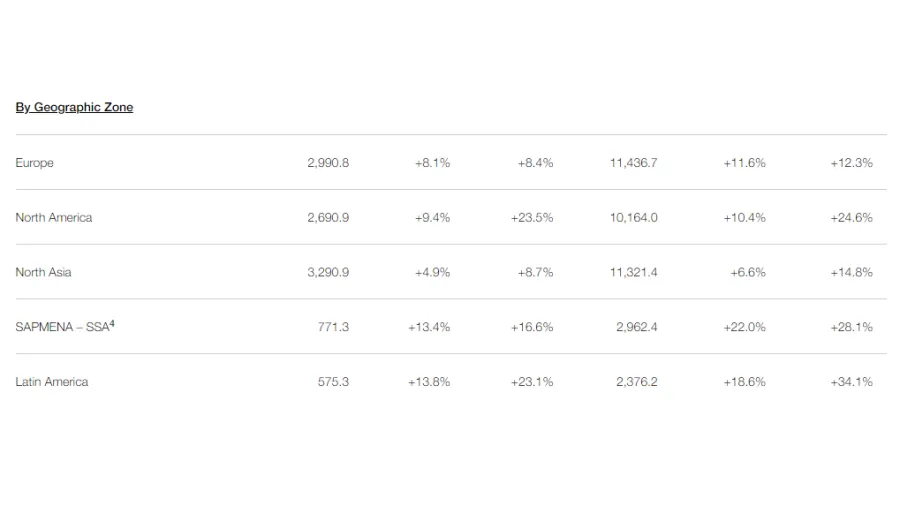Select Latin America's 575.3 value
Screen dimensions: 900x506
[x=333, y=382]
